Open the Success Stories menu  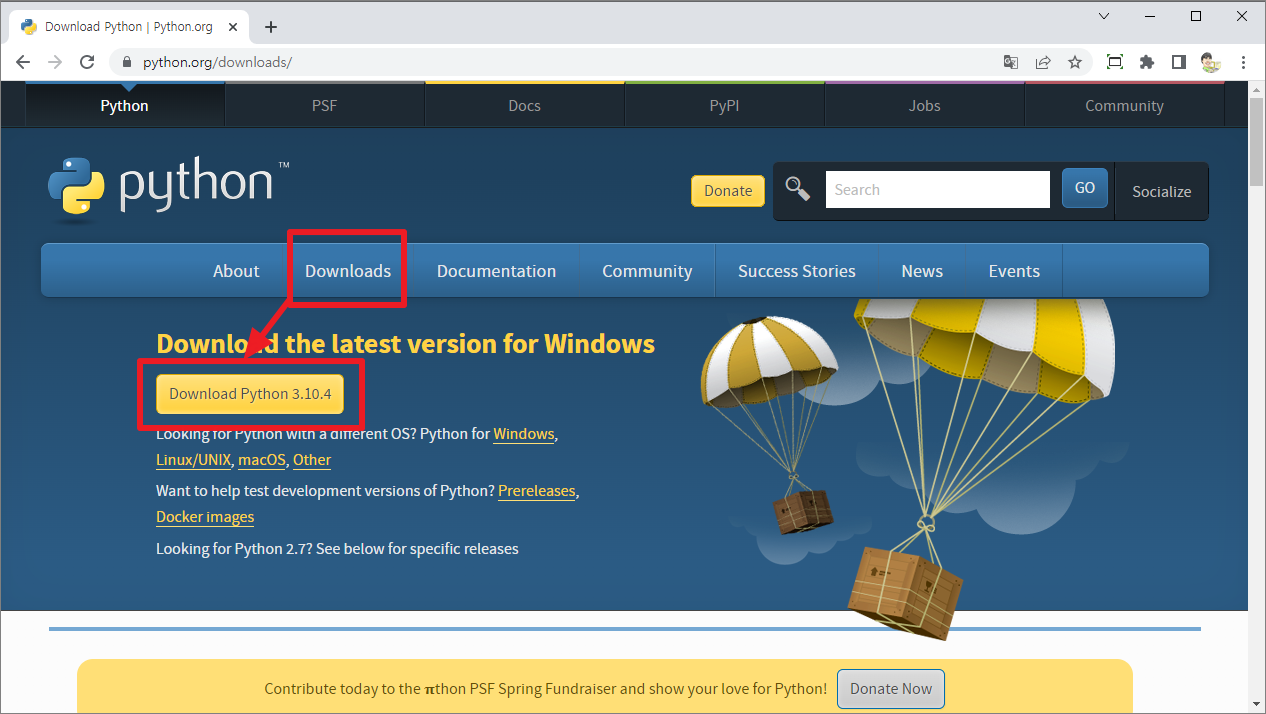(x=797, y=271)
